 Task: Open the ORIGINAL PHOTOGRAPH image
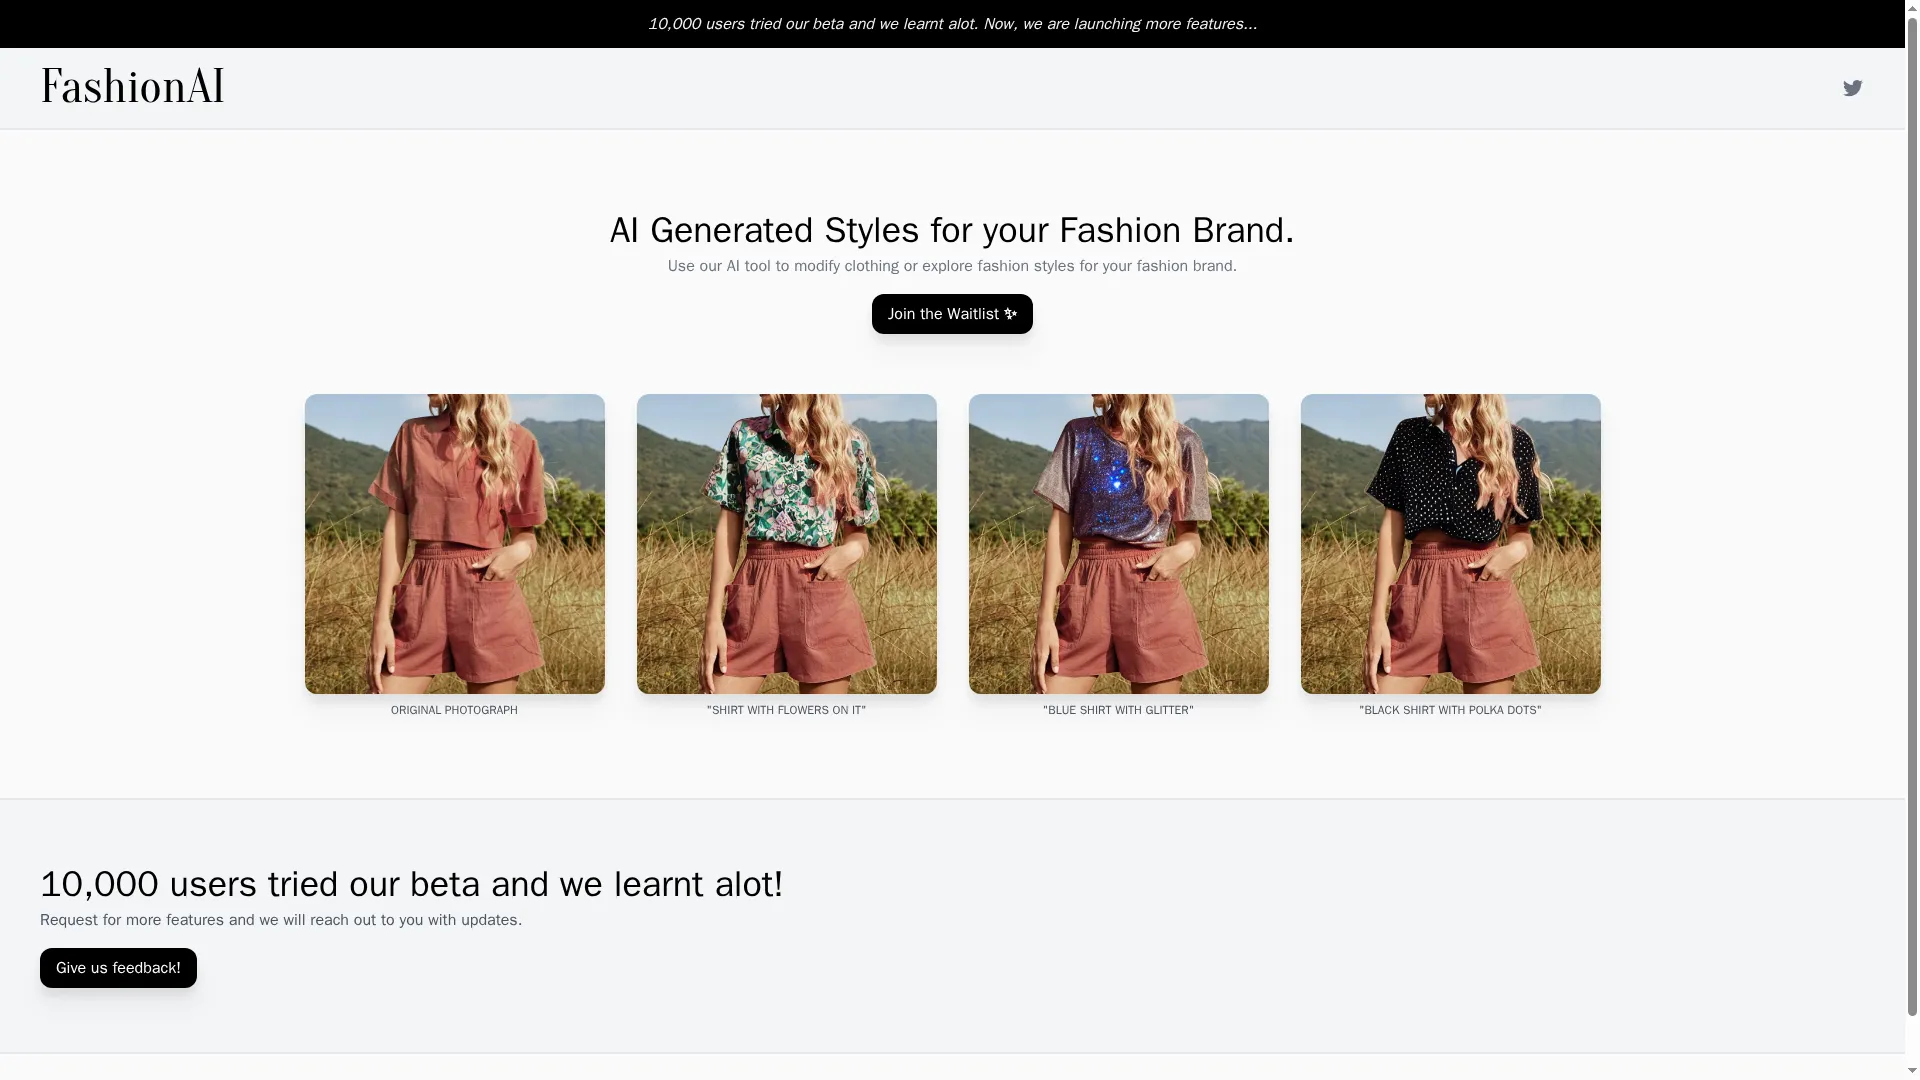454,544
